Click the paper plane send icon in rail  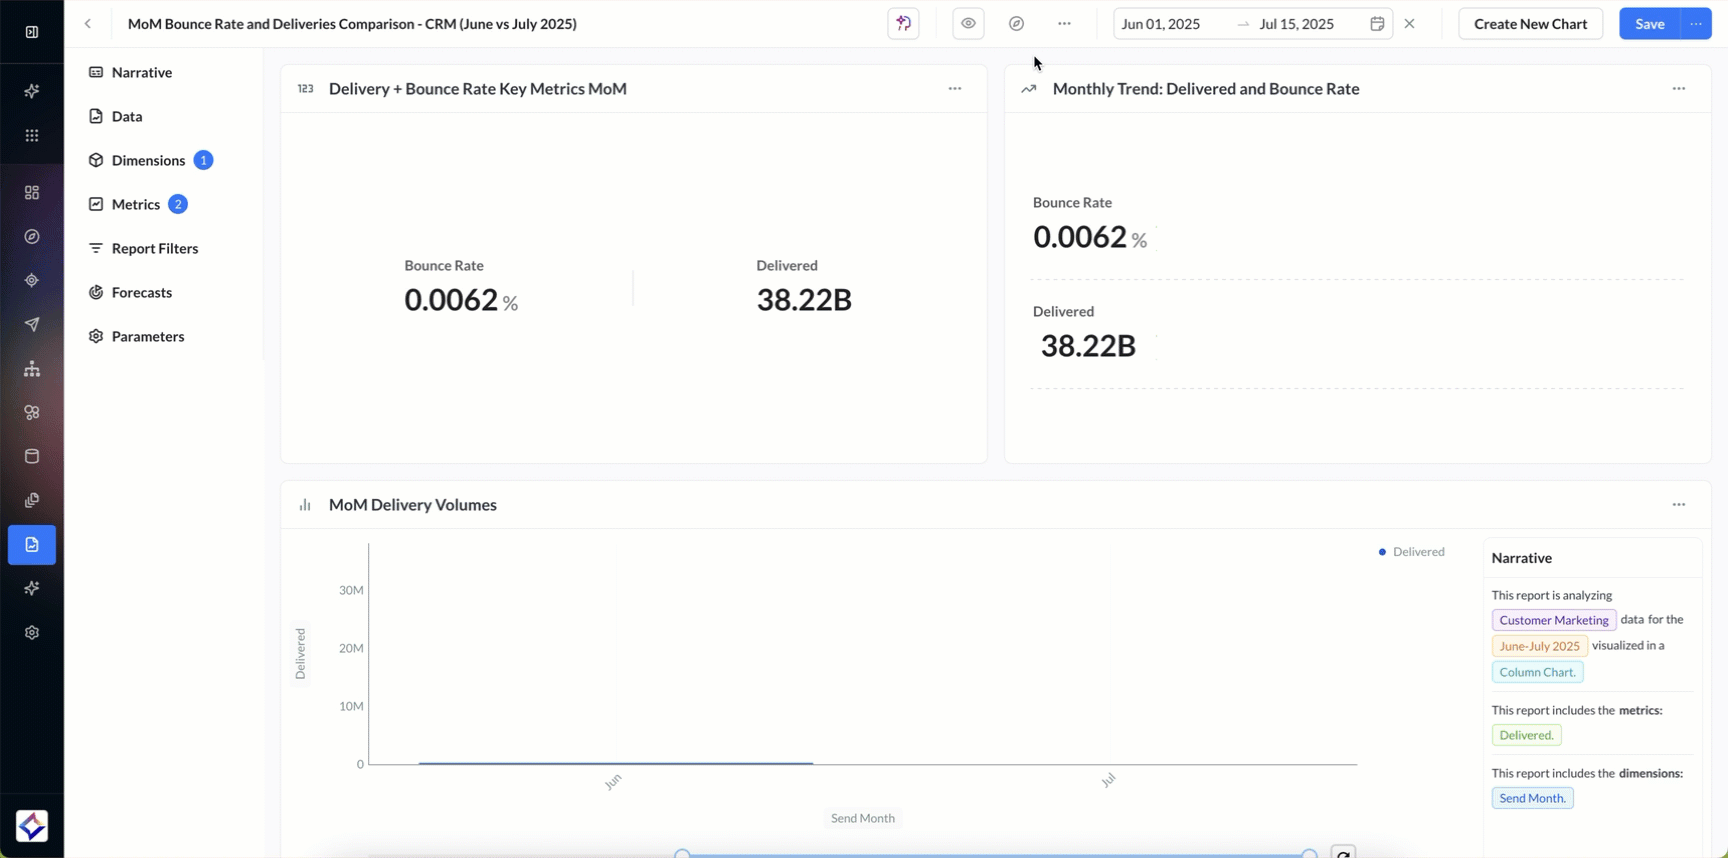32,324
